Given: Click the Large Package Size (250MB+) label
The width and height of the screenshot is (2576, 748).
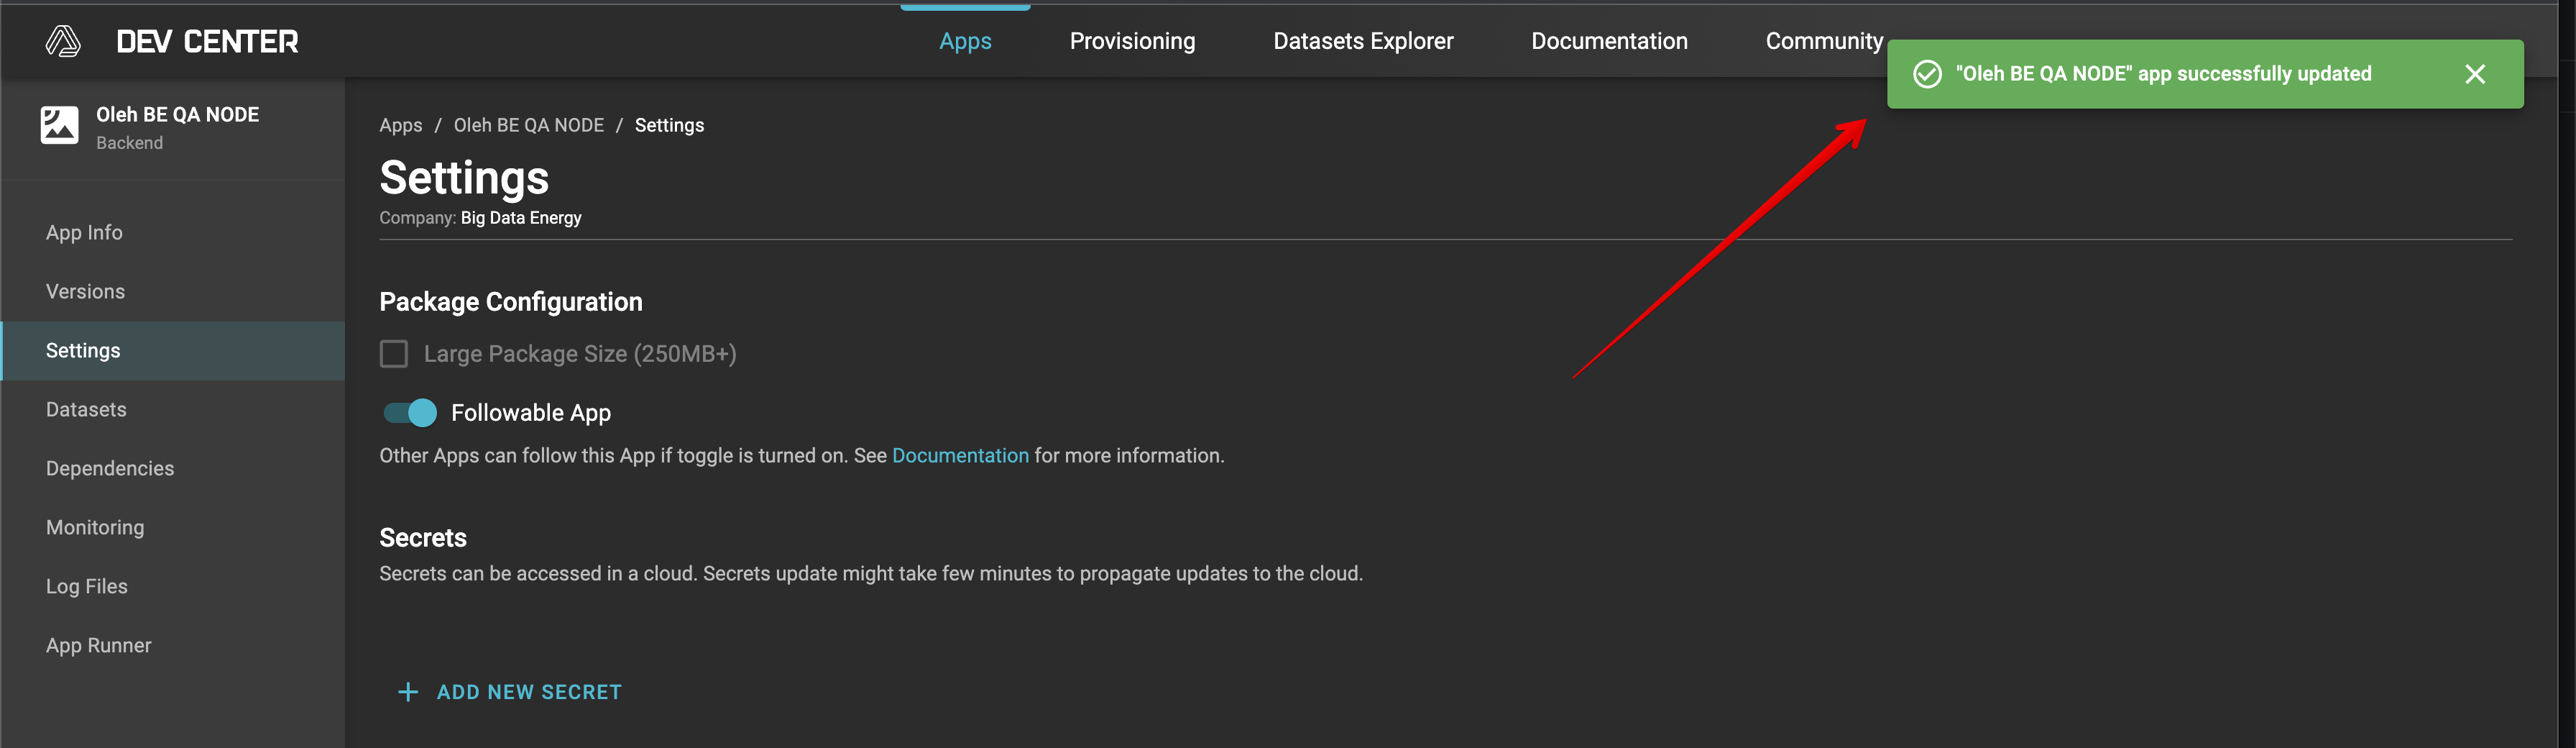Looking at the screenshot, I should tap(579, 354).
